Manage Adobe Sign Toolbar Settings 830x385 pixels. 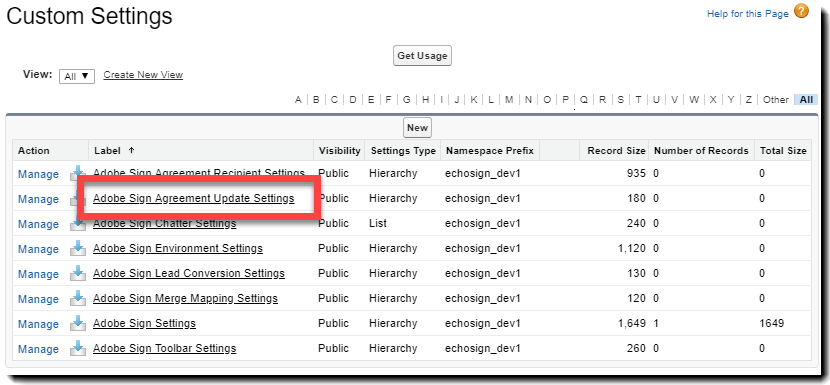pos(38,349)
